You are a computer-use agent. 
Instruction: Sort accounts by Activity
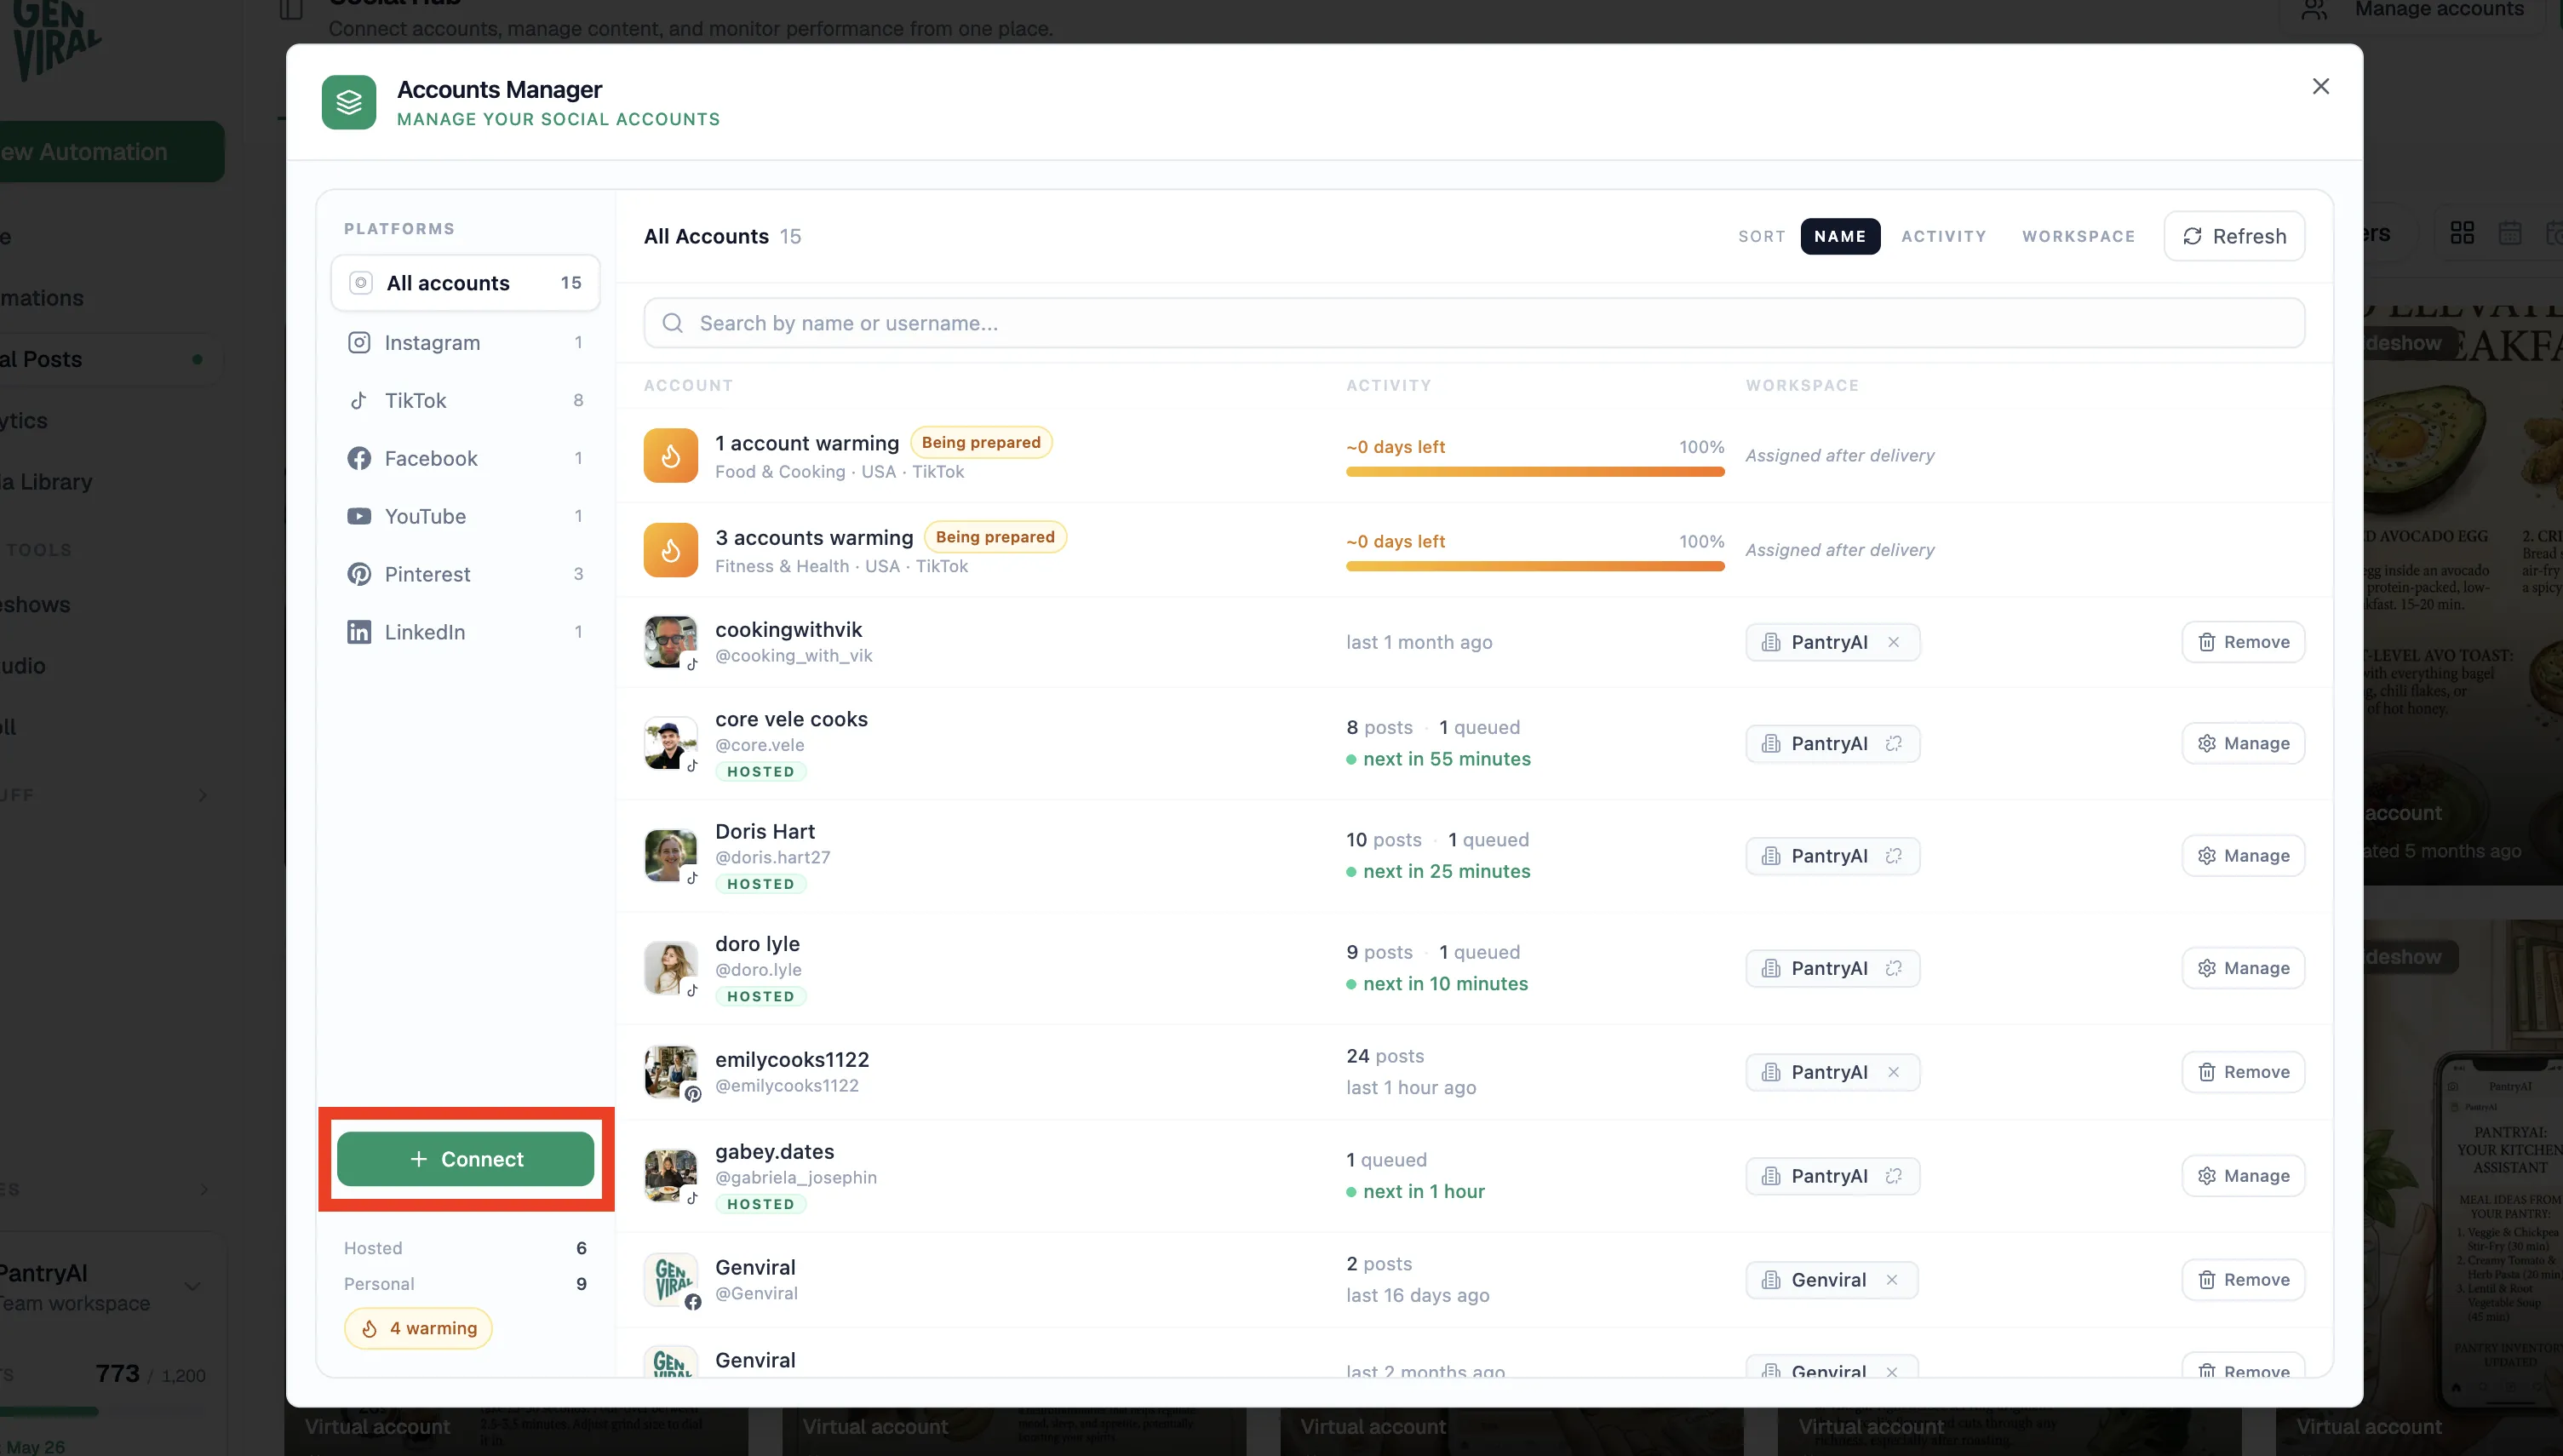[1943, 237]
